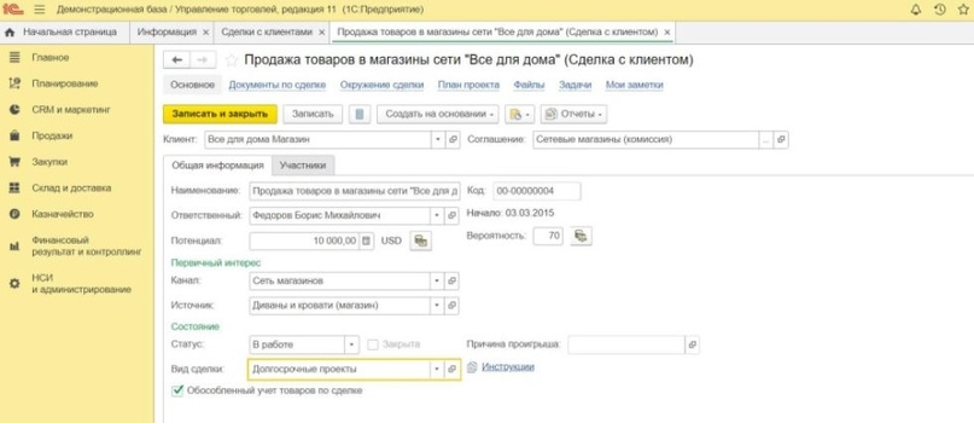Click the Home icon on Начальная страница tab
Image resolution: width=974 pixels, height=424 pixels.
click(11, 32)
